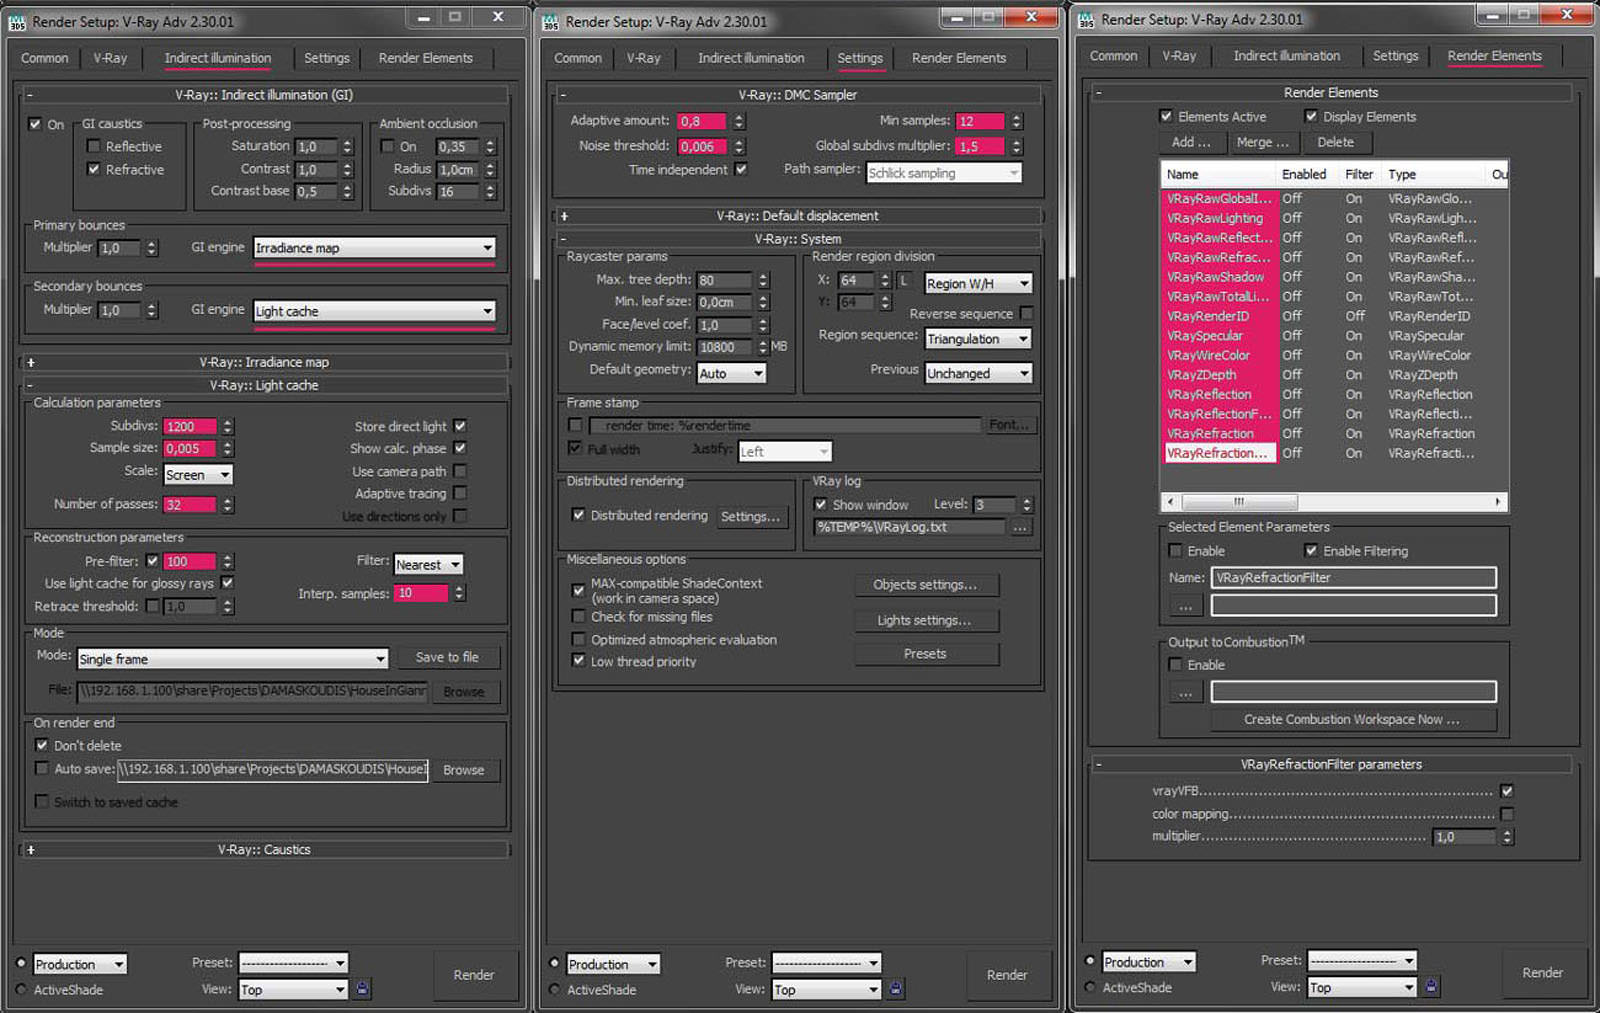
Task: Enable Check for missing files
Action: [578, 617]
